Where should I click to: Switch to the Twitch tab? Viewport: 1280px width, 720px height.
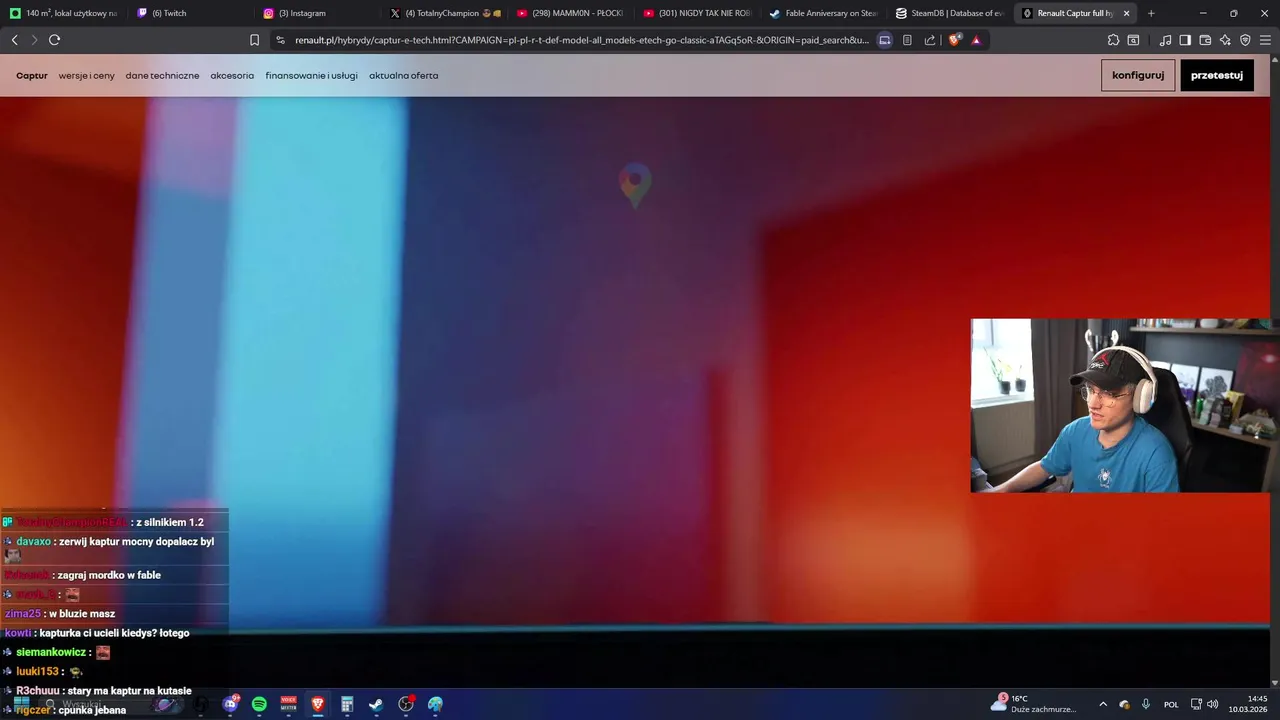[x=191, y=13]
